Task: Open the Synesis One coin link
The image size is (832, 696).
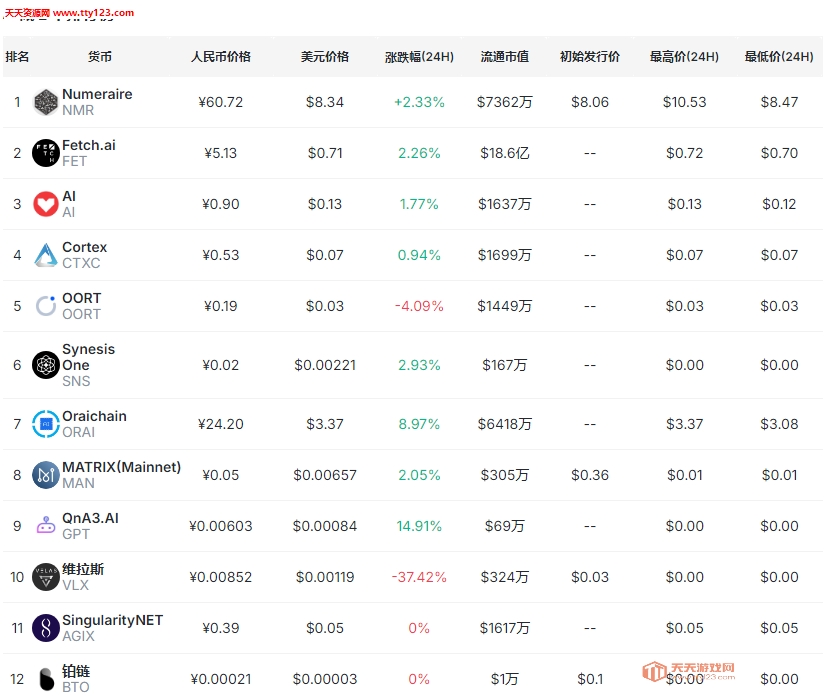Action: tap(89, 357)
